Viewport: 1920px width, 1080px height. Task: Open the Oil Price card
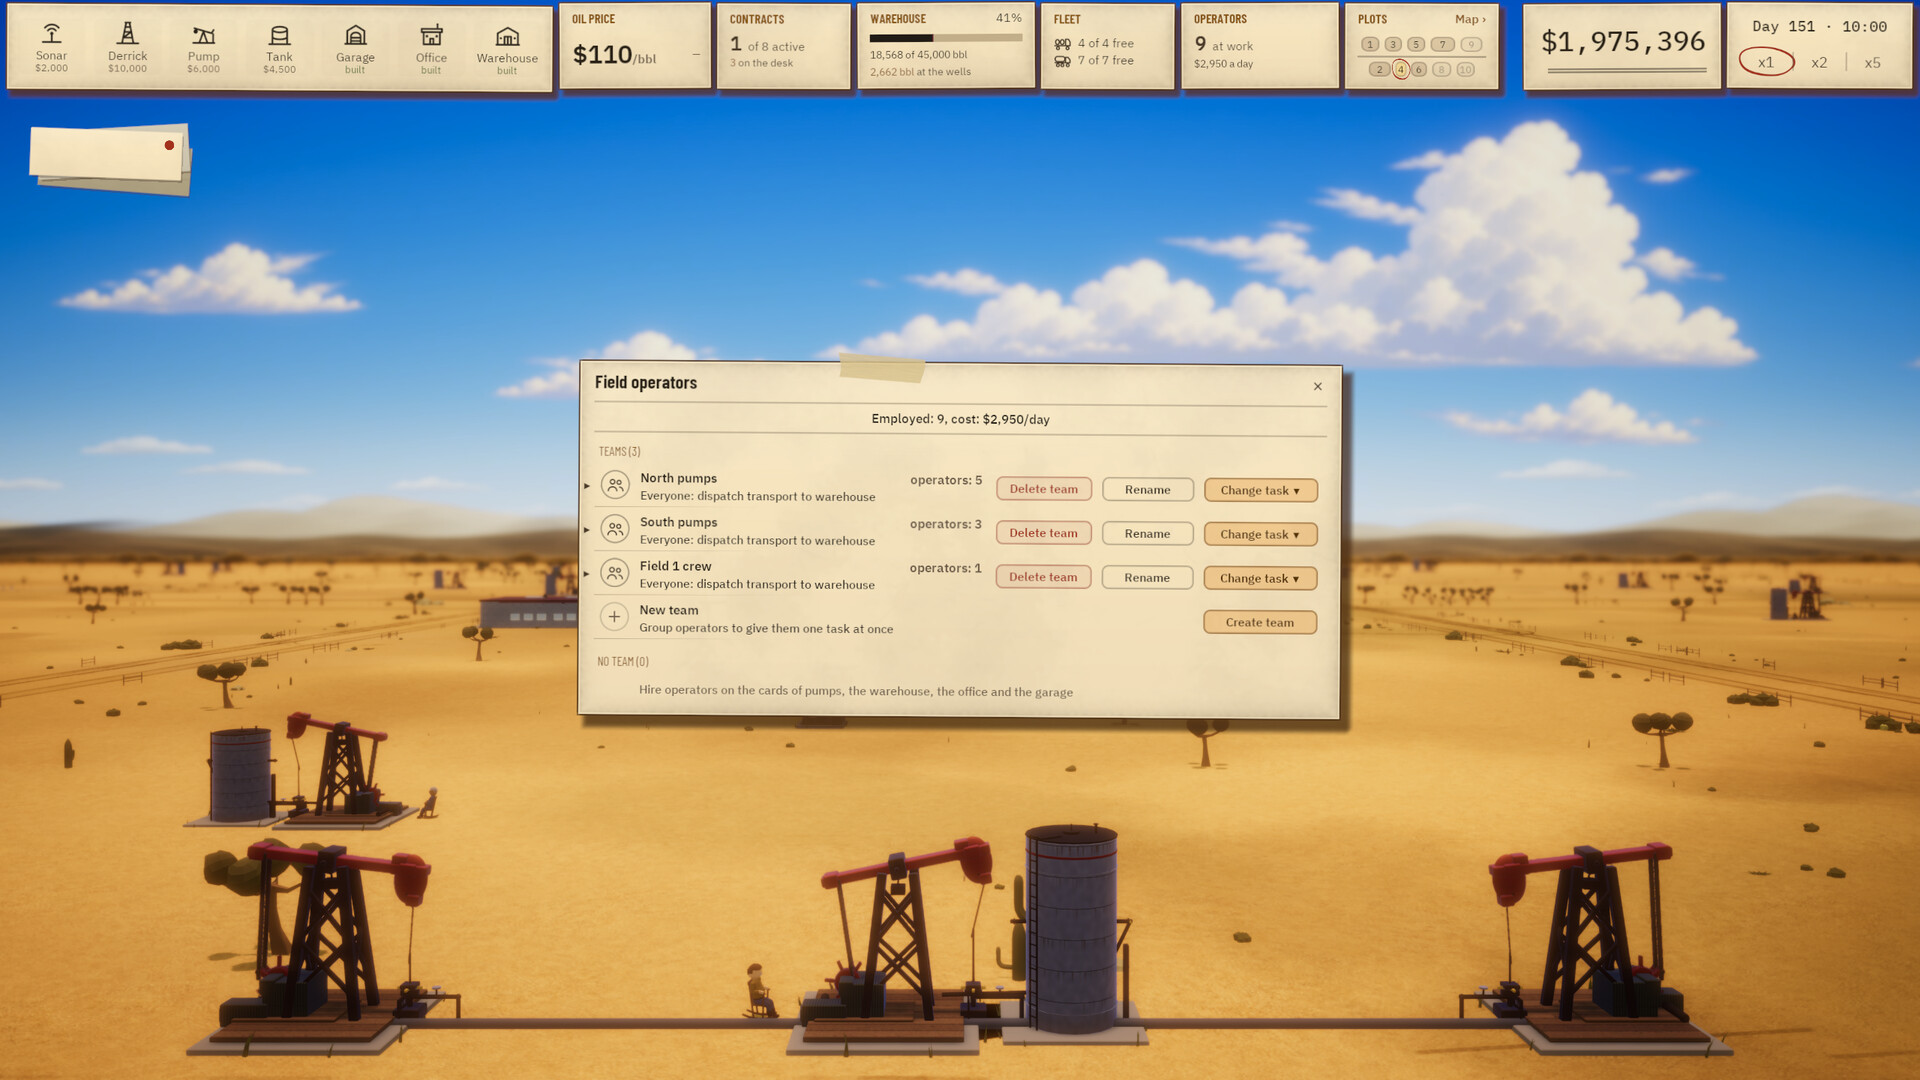(635, 45)
